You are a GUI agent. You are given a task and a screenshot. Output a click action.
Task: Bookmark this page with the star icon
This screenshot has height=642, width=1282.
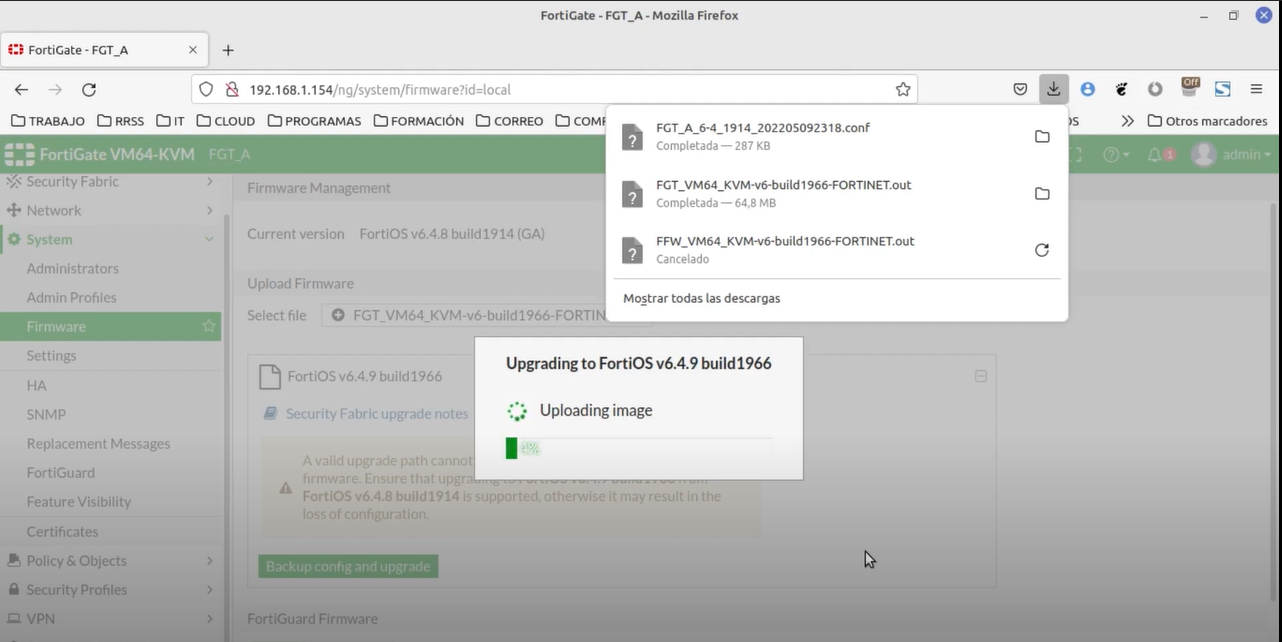point(903,89)
